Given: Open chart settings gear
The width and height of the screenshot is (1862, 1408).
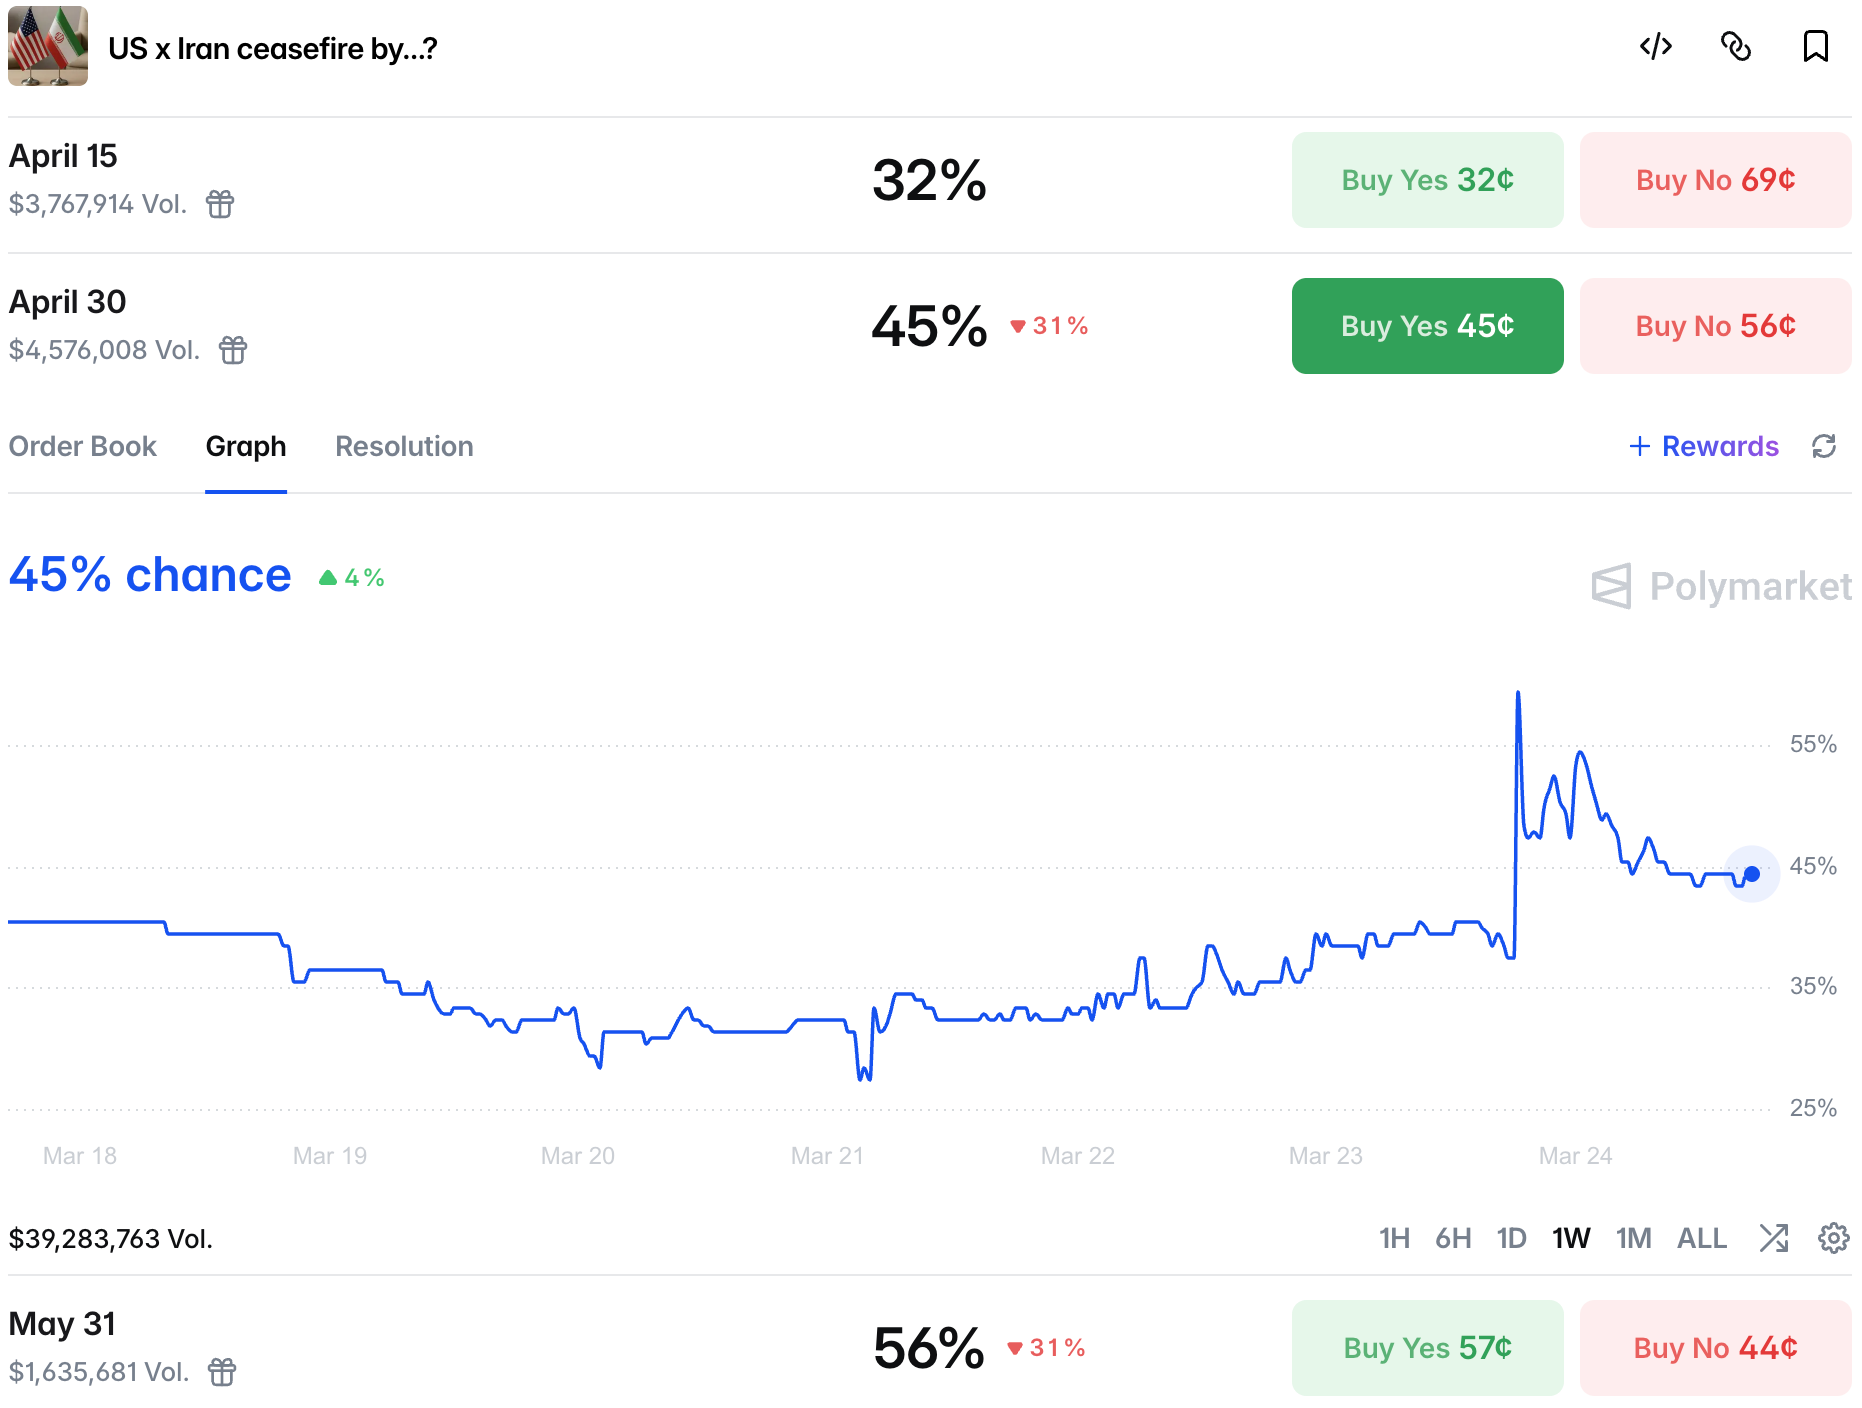Looking at the screenshot, I should pyautogui.click(x=1833, y=1238).
